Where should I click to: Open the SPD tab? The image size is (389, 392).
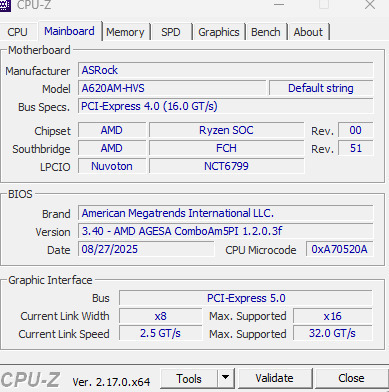coord(171,32)
